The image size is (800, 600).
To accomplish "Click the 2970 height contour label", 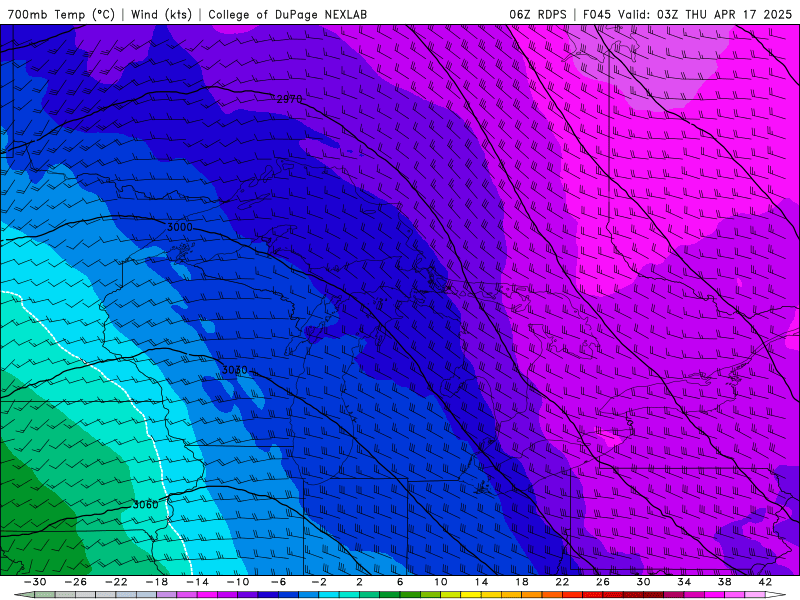I will tap(289, 99).
